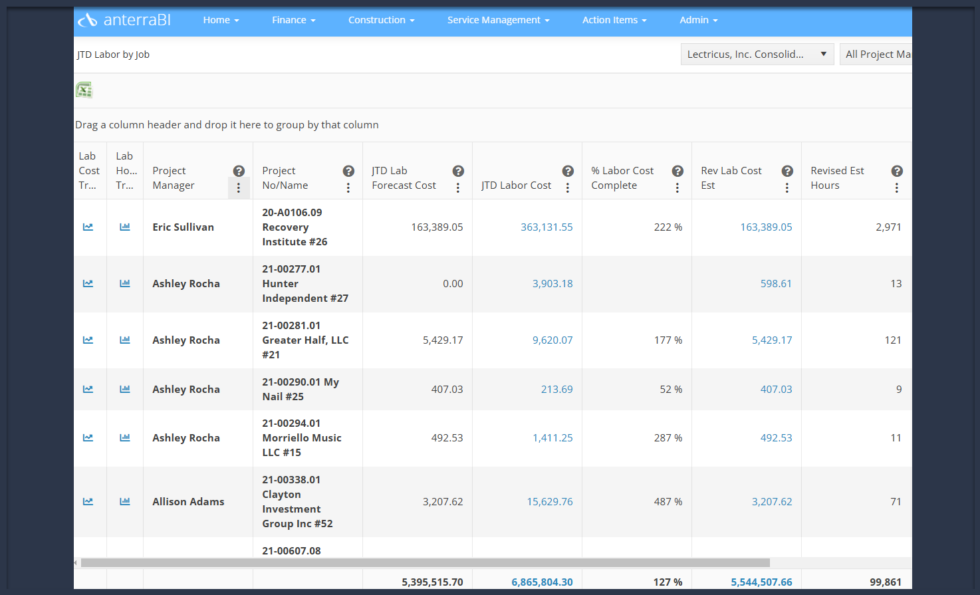This screenshot has width=980, height=595.
Task: Open the Construction menu
Action: [x=381, y=19]
